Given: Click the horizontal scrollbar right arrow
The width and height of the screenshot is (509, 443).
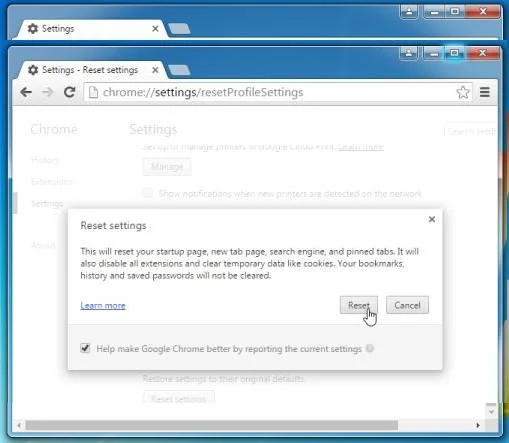Looking at the screenshot, I should (x=478, y=425).
